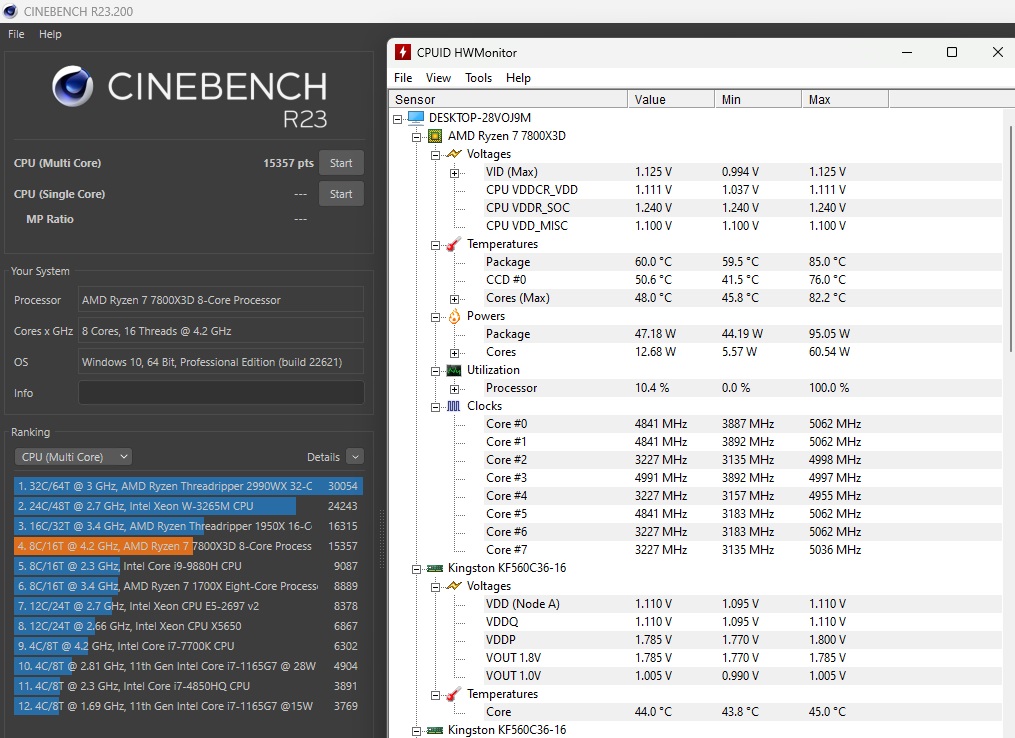Click the Clocks waveform icon
1015x738 pixels.
coord(454,406)
